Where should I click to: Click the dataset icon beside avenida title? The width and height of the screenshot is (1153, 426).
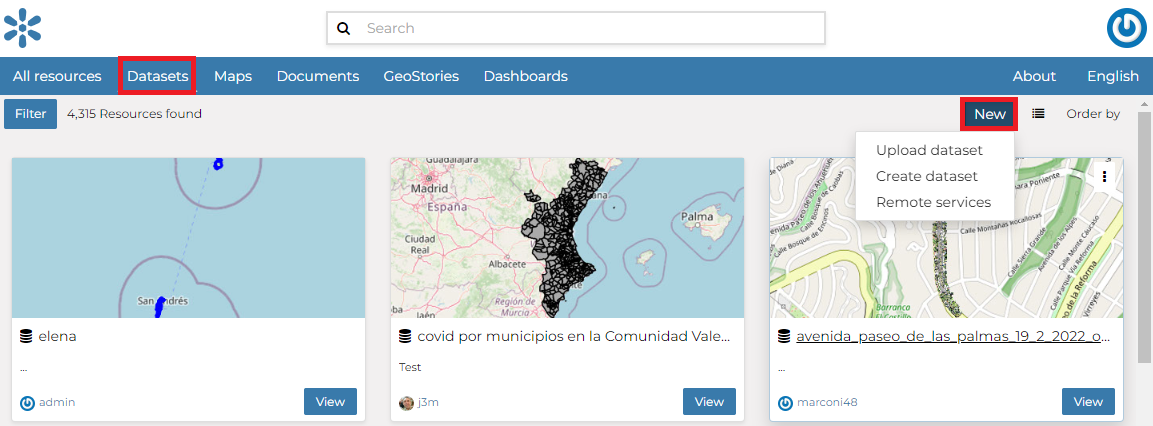[x=784, y=337]
